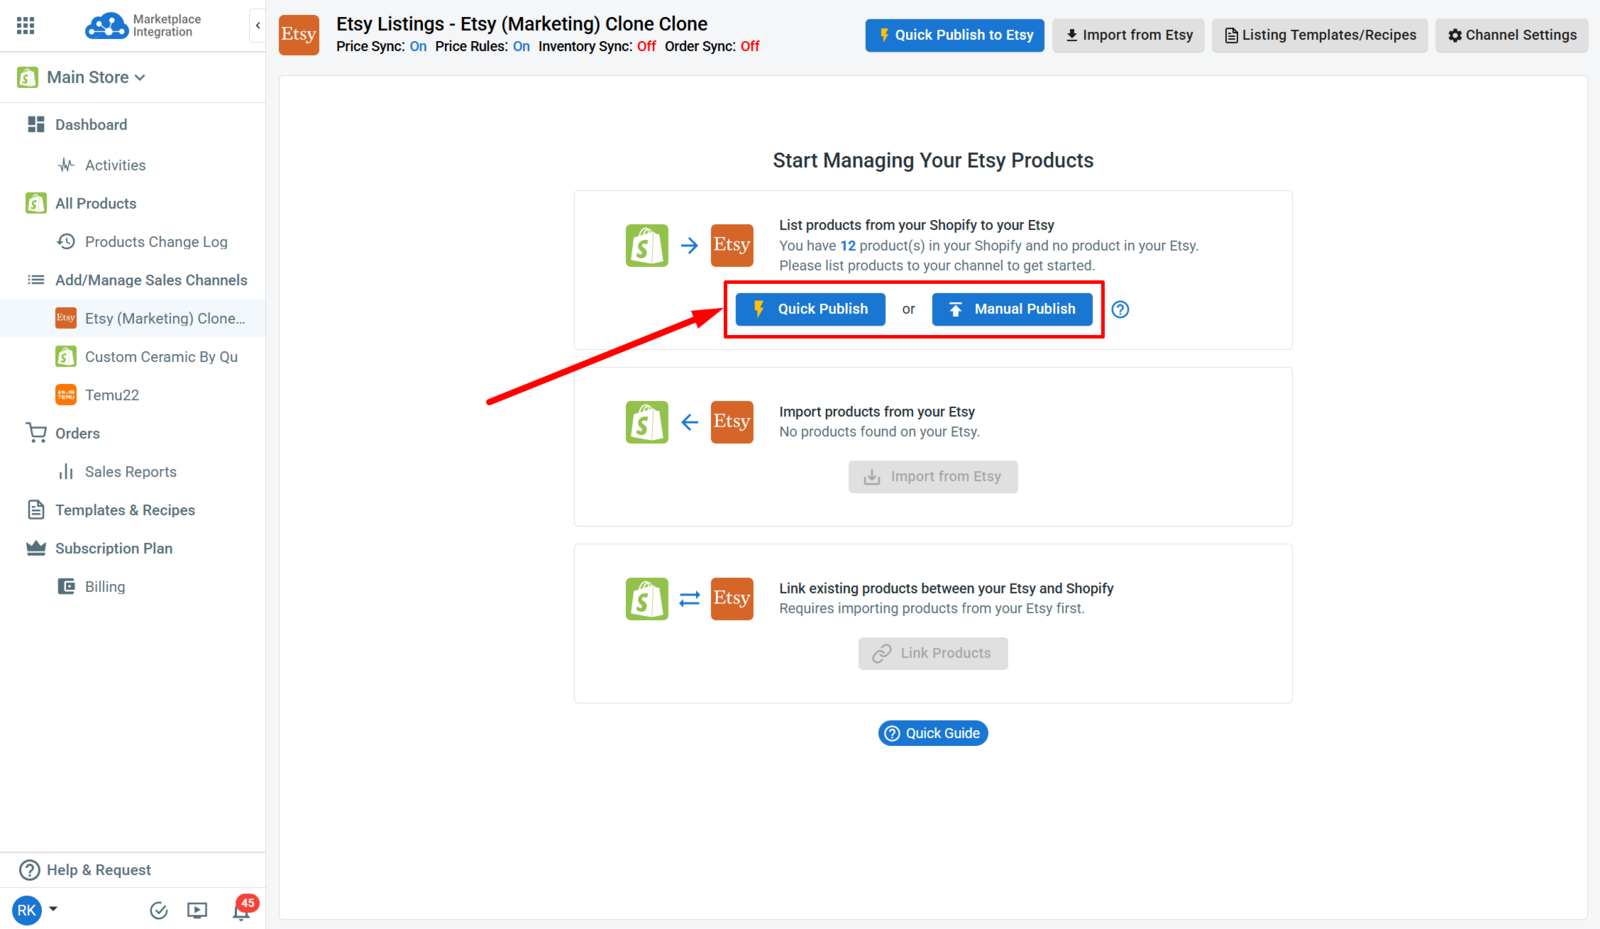Click the Billing wallet icon
Screen dimensions: 1600x929
click(x=66, y=587)
